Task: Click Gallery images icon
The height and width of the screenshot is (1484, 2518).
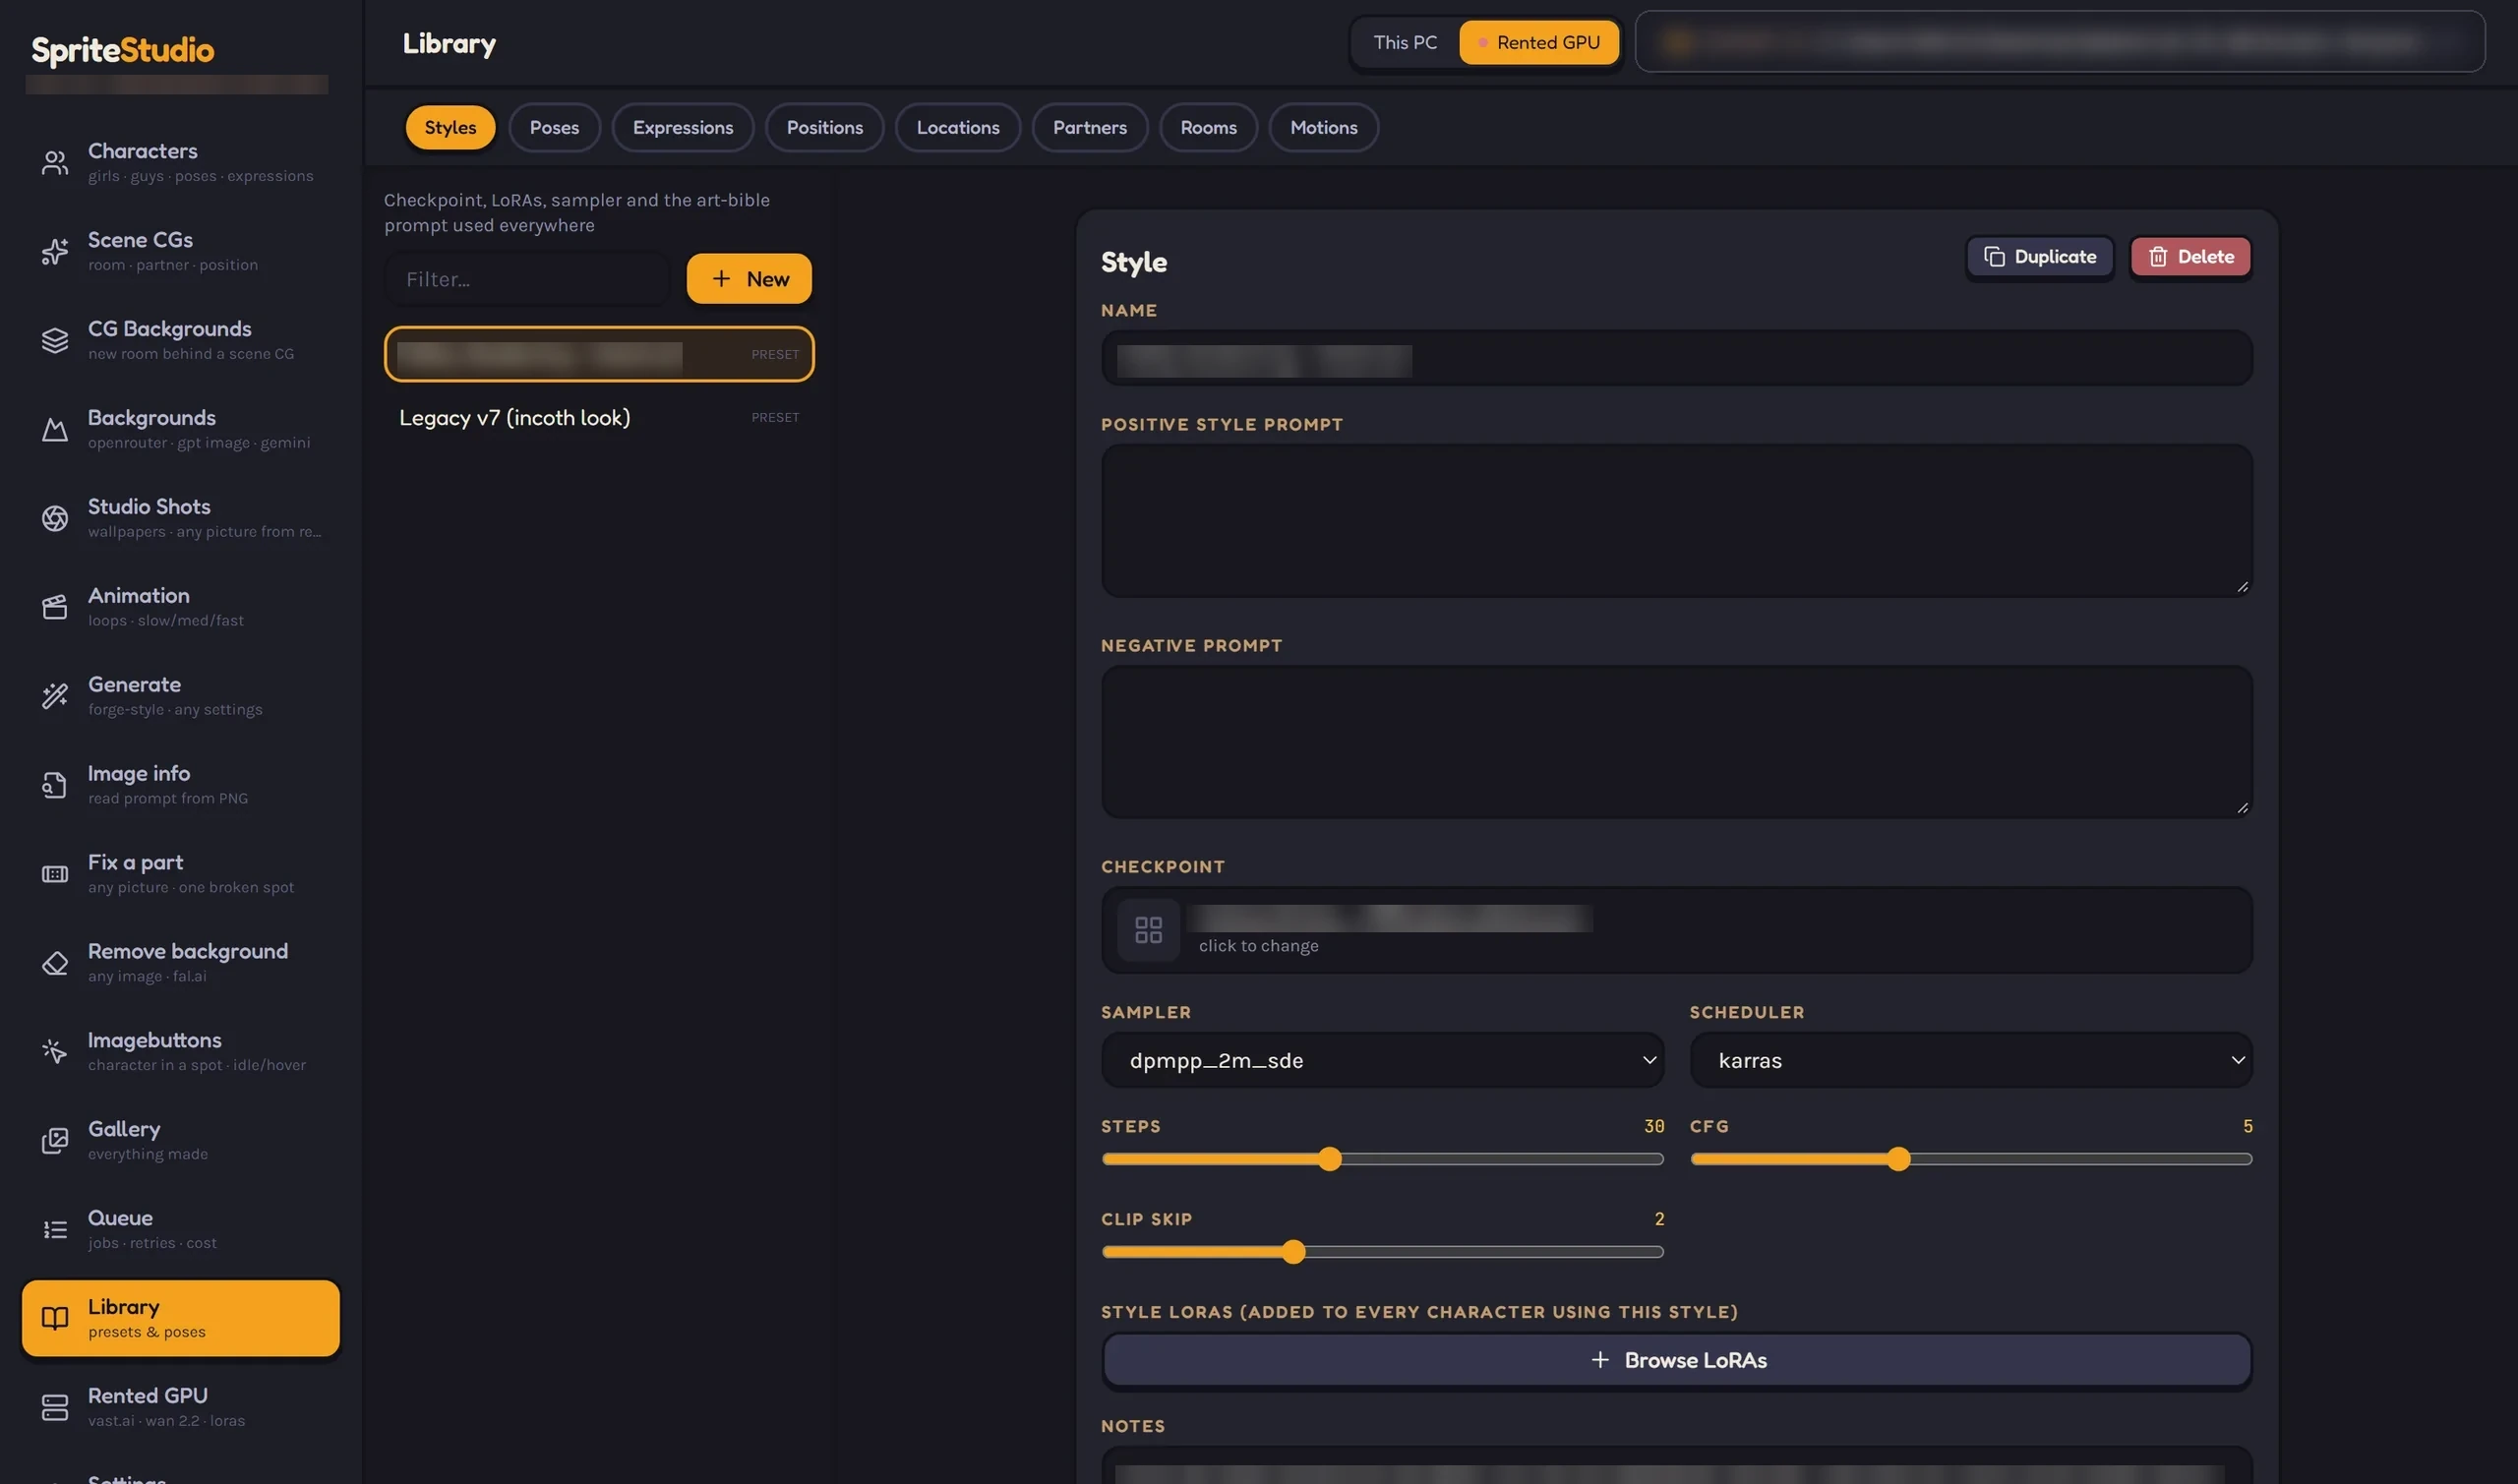Action: click(55, 1141)
